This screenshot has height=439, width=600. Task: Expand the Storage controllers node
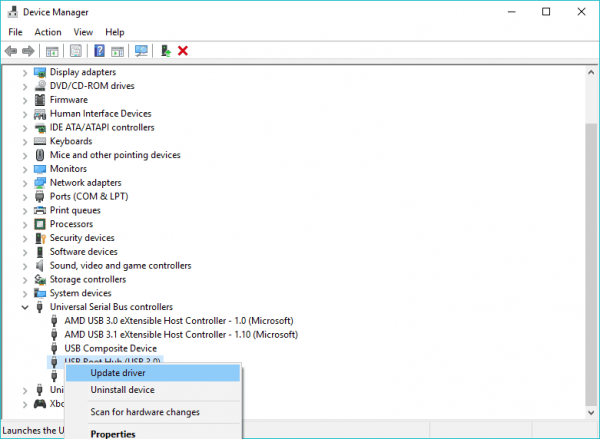point(25,280)
